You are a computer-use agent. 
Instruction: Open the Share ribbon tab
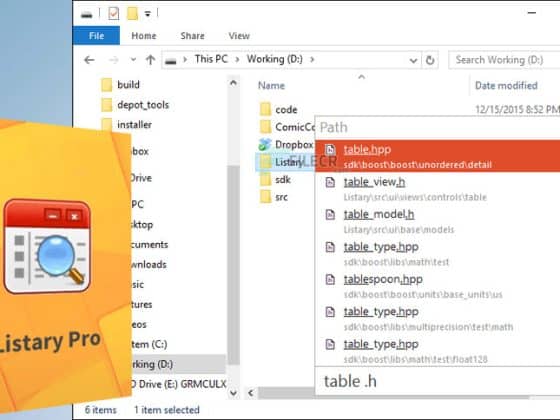pos(192,36)
